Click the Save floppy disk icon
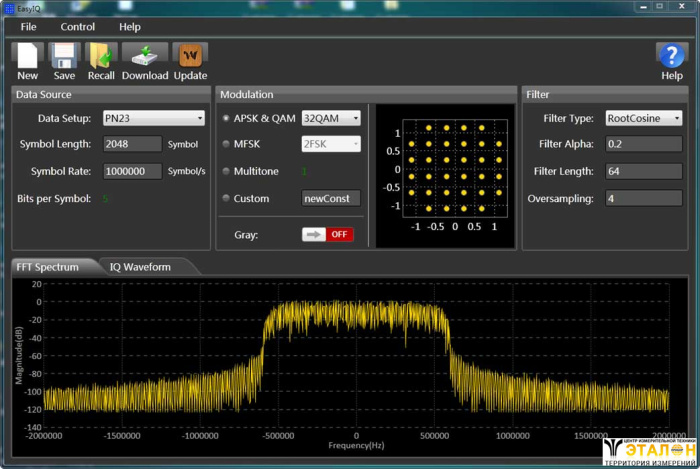The width and height of the screenshot is (700, 469). pyautogui.click(x=64, y=56)
